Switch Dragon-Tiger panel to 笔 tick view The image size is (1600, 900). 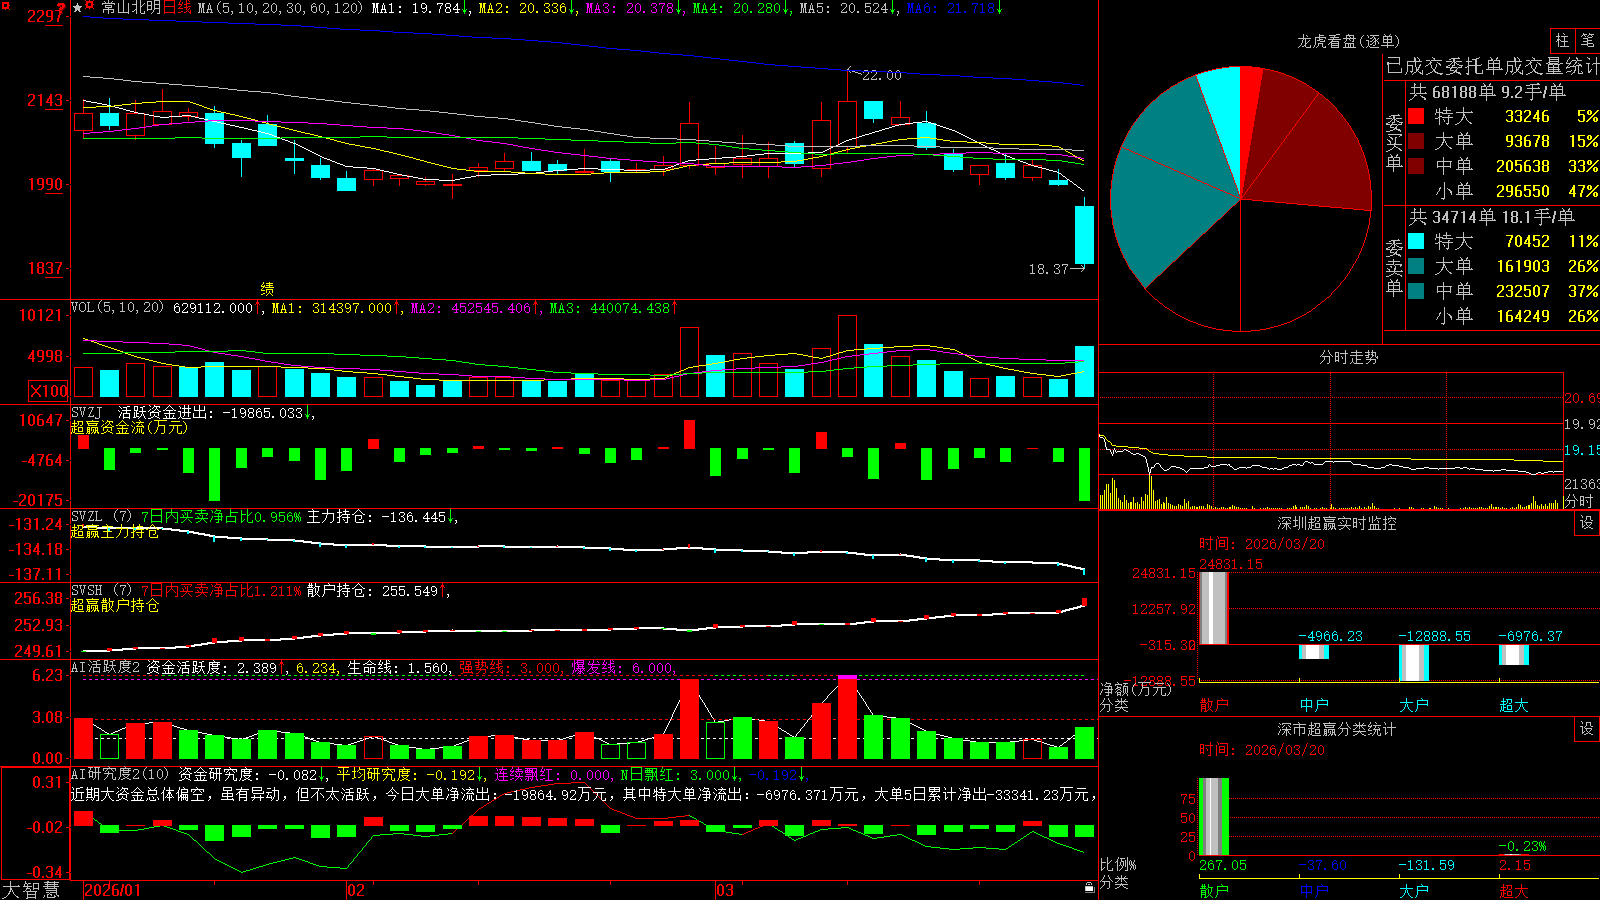(1587, 41)
